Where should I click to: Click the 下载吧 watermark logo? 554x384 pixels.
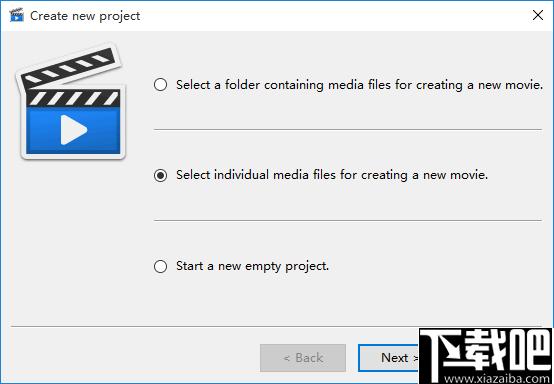tap(485, 355)
